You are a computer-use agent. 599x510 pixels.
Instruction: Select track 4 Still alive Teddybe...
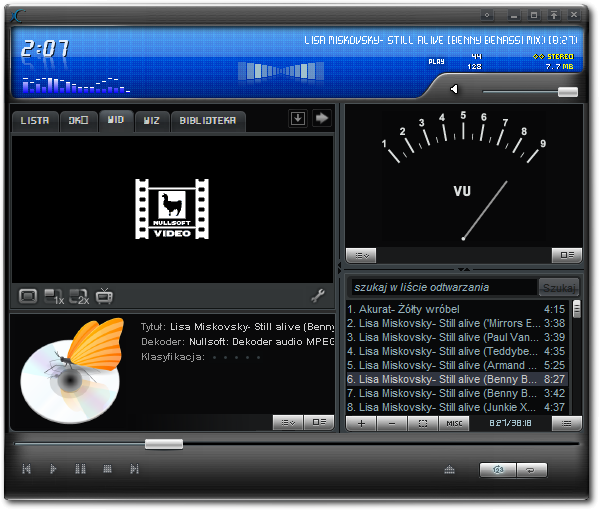click(457, 351)
